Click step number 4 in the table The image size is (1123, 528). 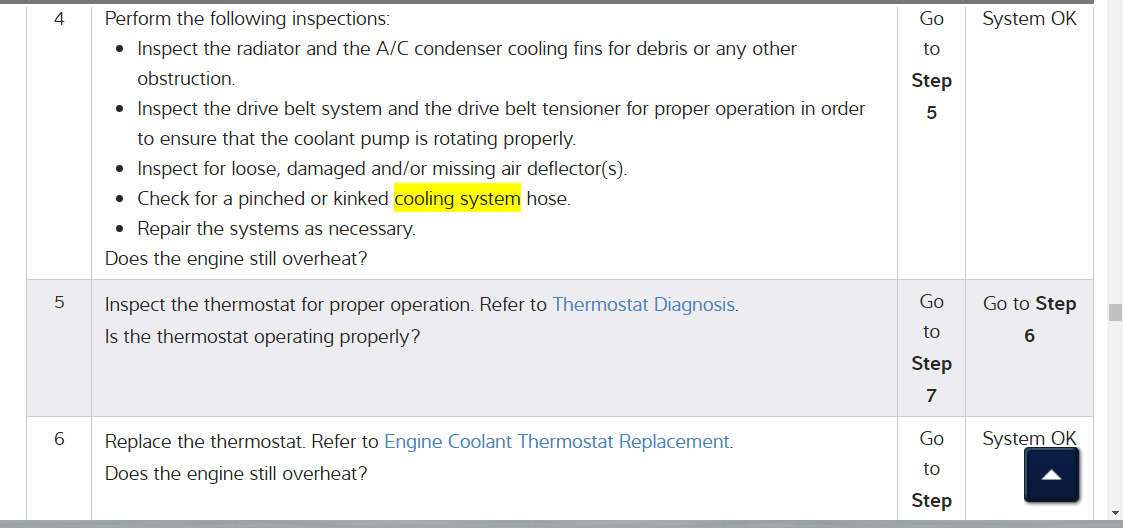(59, 19)
